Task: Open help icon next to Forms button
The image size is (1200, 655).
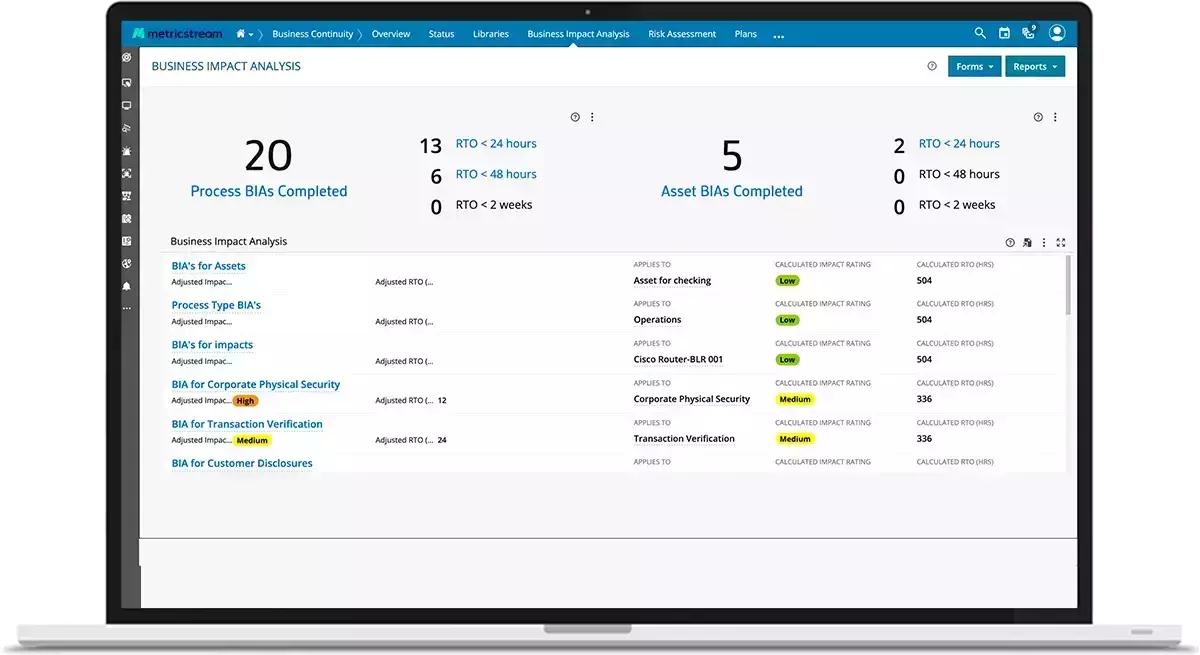Action: 932,66
